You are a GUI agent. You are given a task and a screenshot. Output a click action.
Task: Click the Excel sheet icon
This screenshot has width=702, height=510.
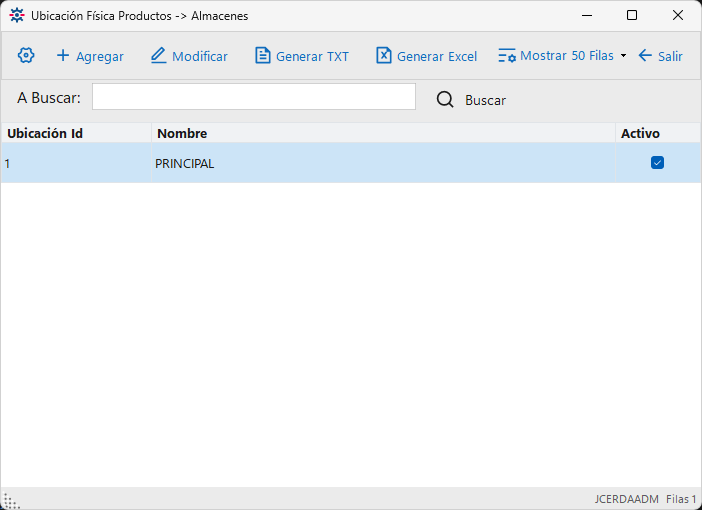pos(384,56)
